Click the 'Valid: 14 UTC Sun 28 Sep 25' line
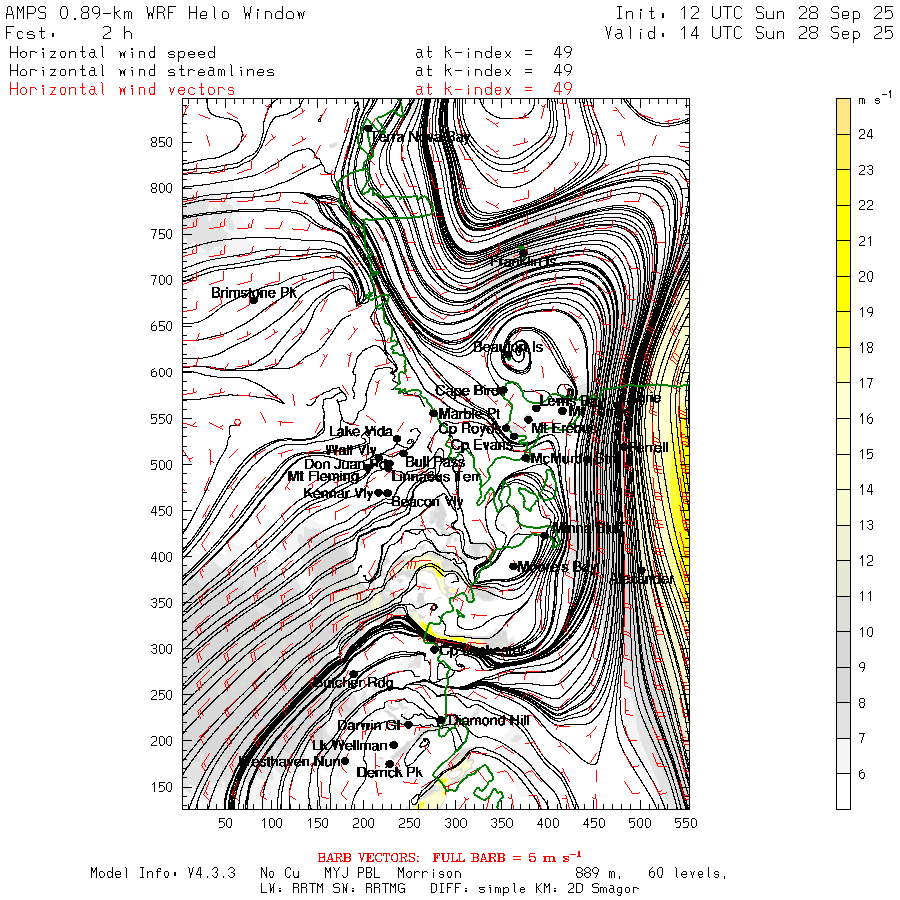 748,33
